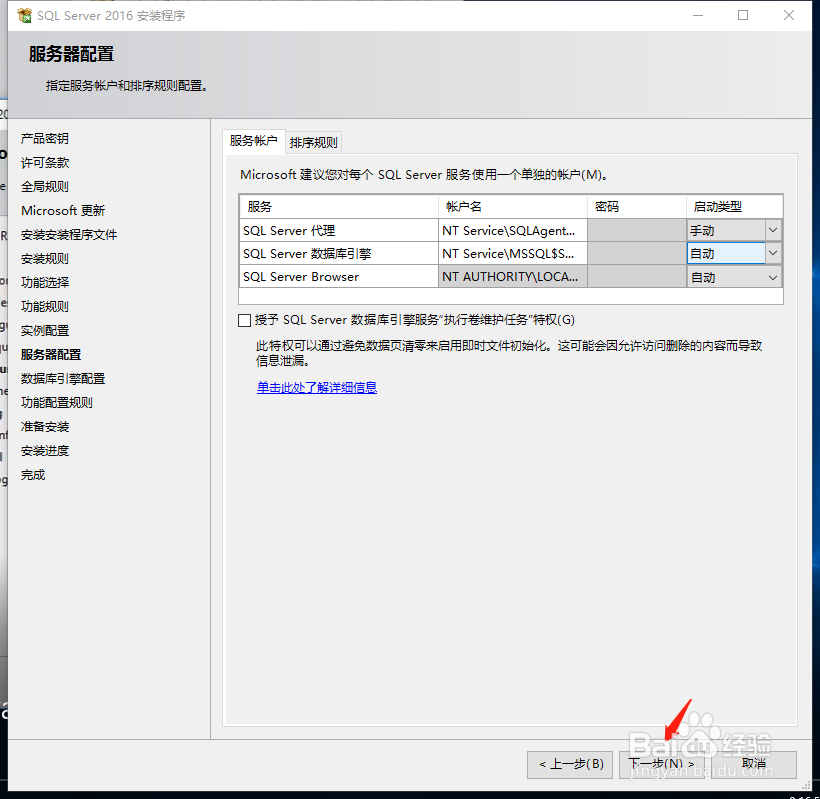
Task: Select the SQL Server Browser service row
Action: (x=339, y=277)
